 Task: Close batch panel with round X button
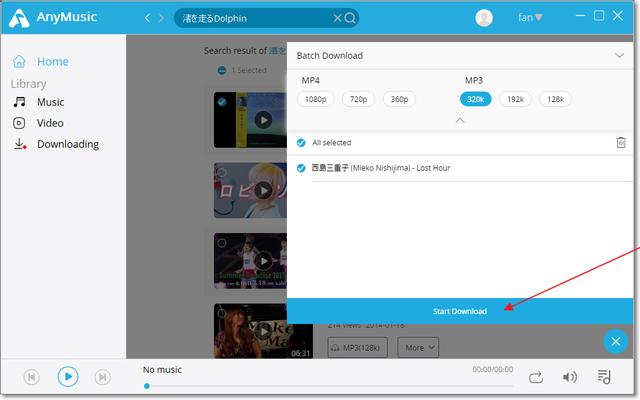(x=616, y=342)
